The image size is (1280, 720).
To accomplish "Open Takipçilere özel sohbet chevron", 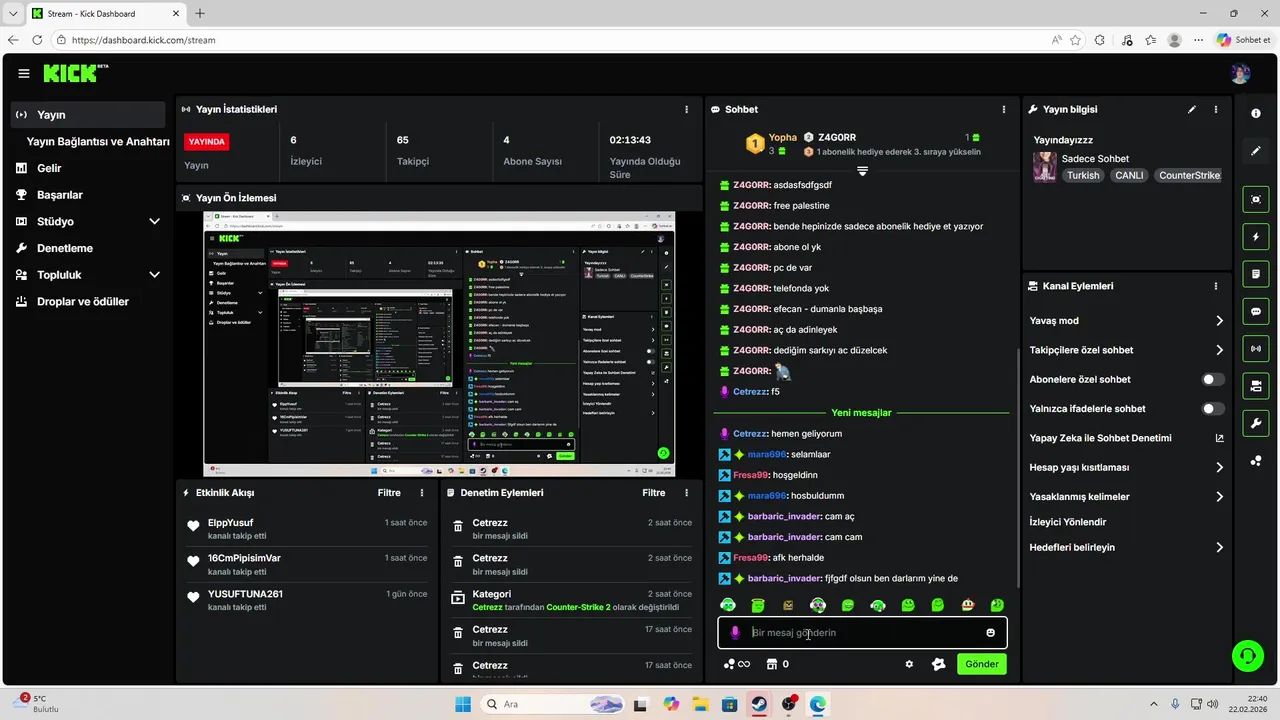I will tap(1219, 350).
